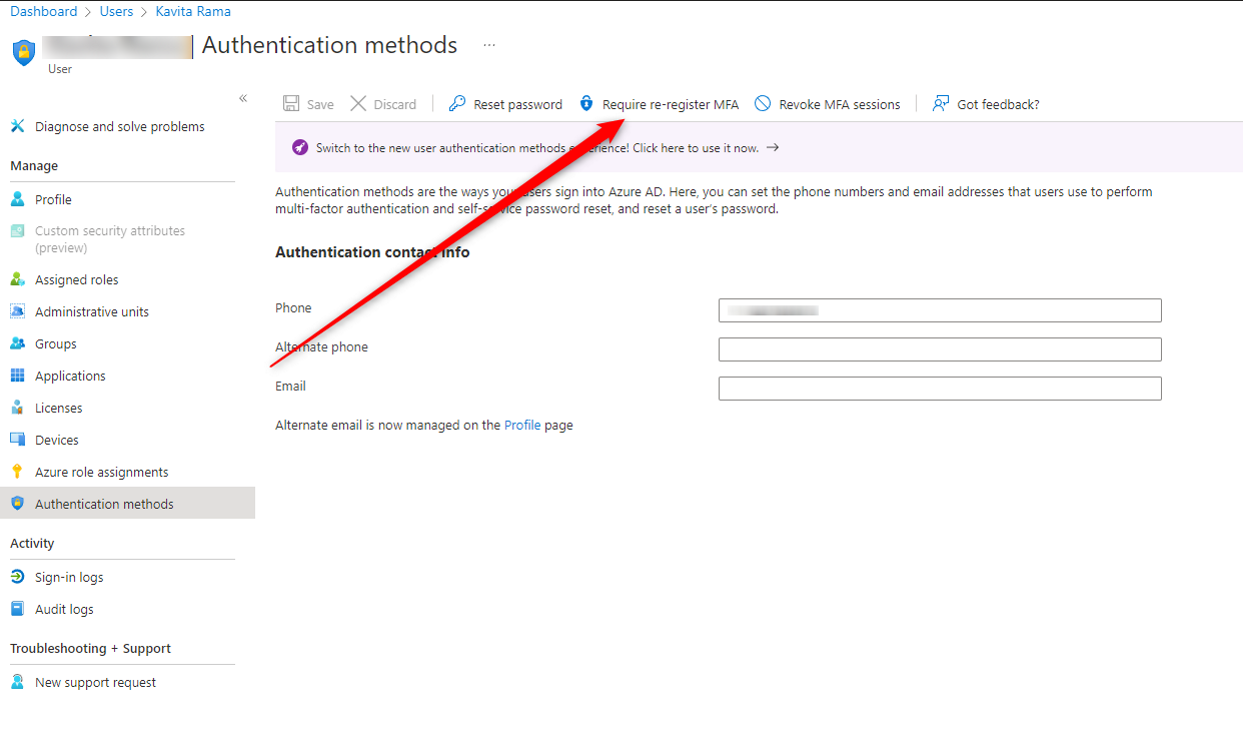Switch to new authentication methods experience banner
Image resolution: width=1243 pixels, height=744 pixels.
click(537, 148)
